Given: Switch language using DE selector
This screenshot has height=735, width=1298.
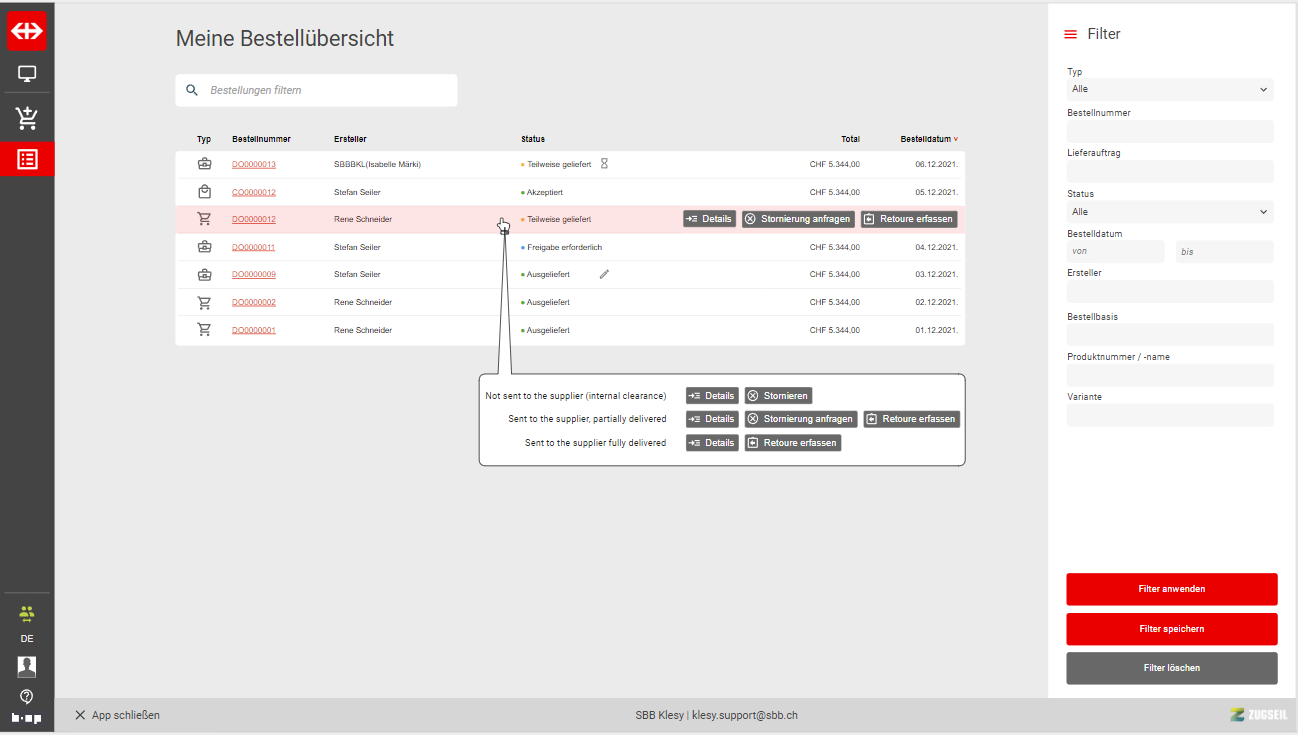Looking at the screenshot, I should point(27,638).
